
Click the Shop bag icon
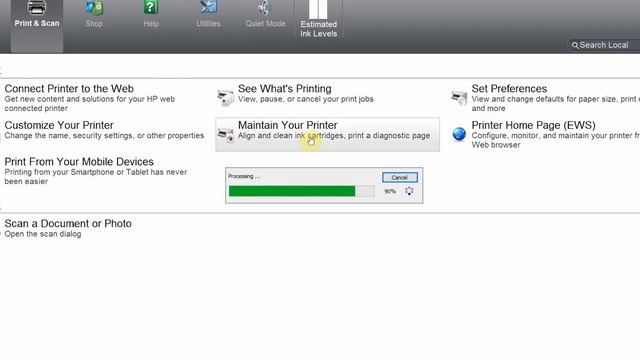point(94,8)
